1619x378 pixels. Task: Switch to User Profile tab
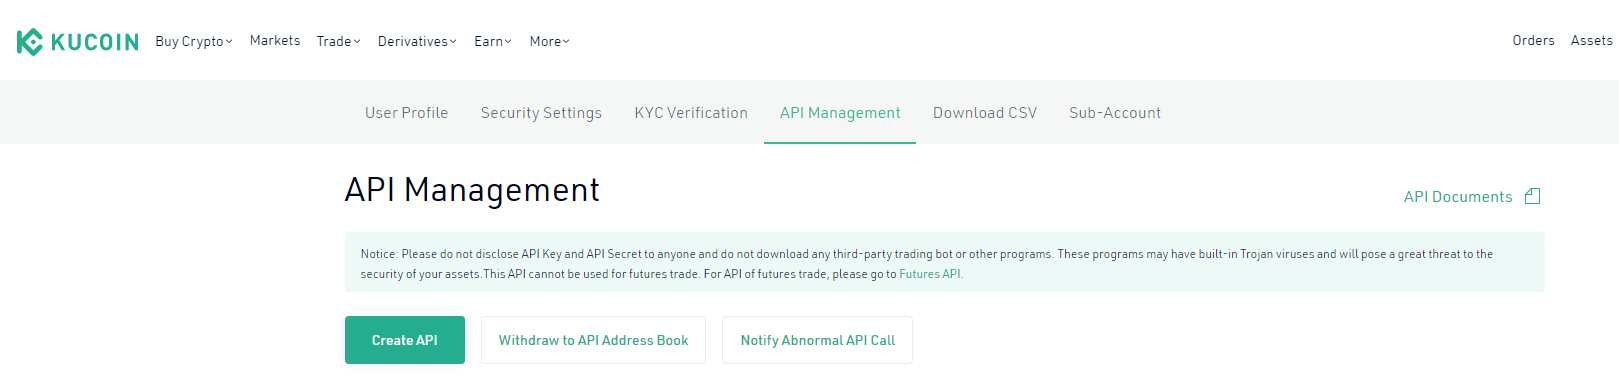[406, 113]
